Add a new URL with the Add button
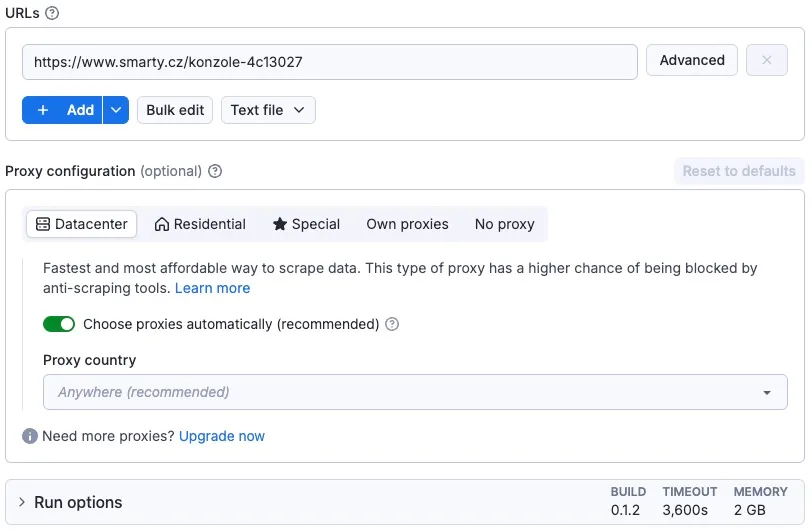 (62, 110)
